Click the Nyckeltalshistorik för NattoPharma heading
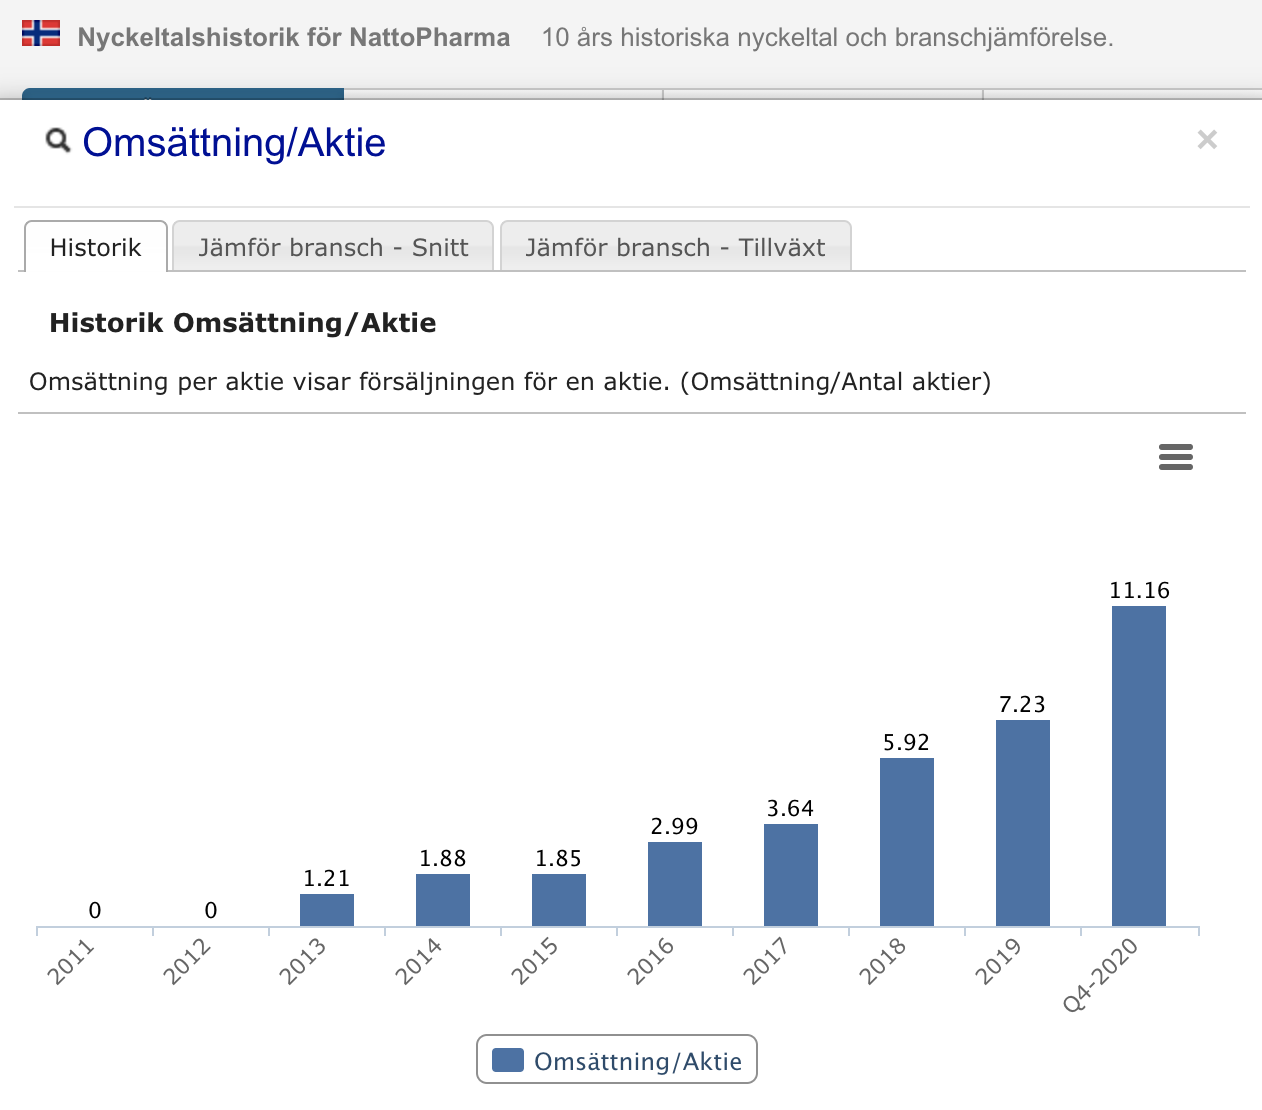Viewport: 1262px width, 1110px height. click(294, 38)
